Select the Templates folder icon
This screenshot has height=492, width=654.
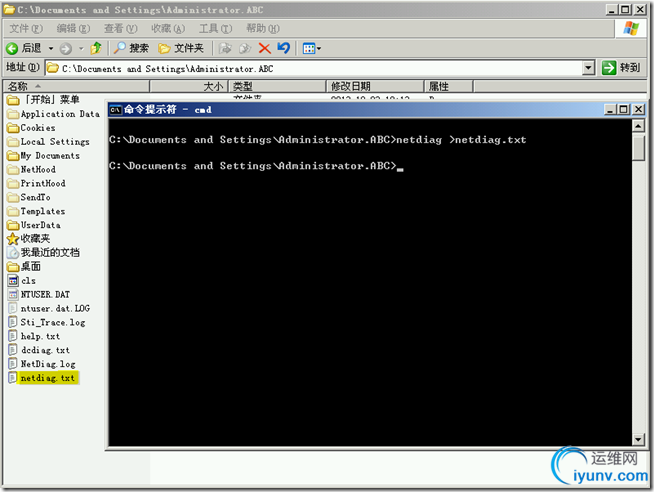coord(13,211)
